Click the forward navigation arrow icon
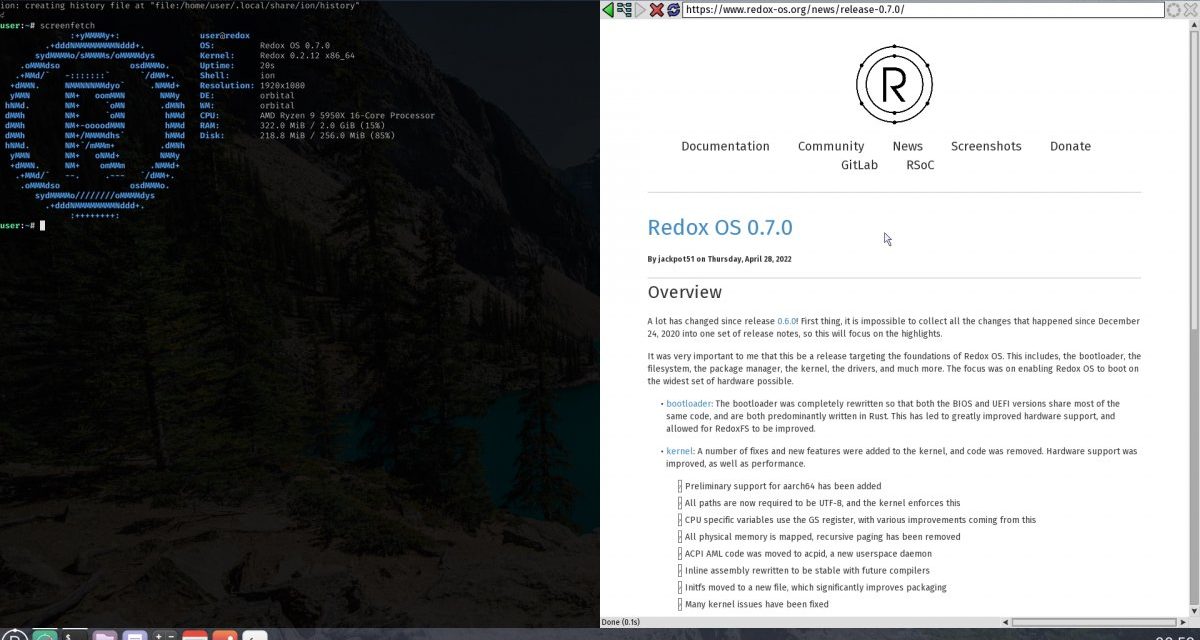The width and height of the screenshot is (1200, 640). (x=640, y=9)
